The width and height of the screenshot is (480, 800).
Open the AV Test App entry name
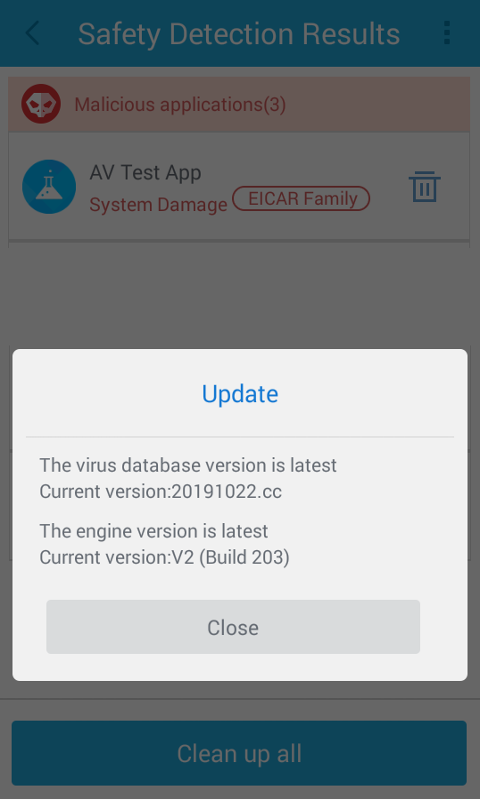point(145,173)
